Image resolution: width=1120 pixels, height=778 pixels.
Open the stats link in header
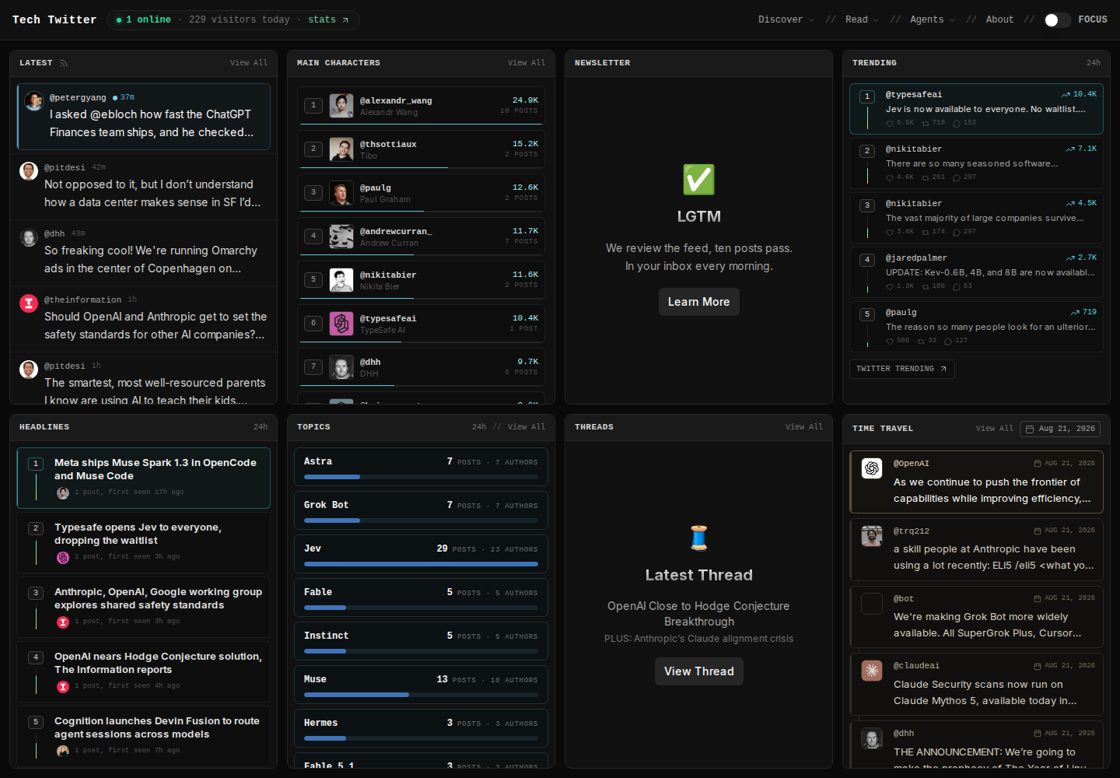[x=328, y=20]
